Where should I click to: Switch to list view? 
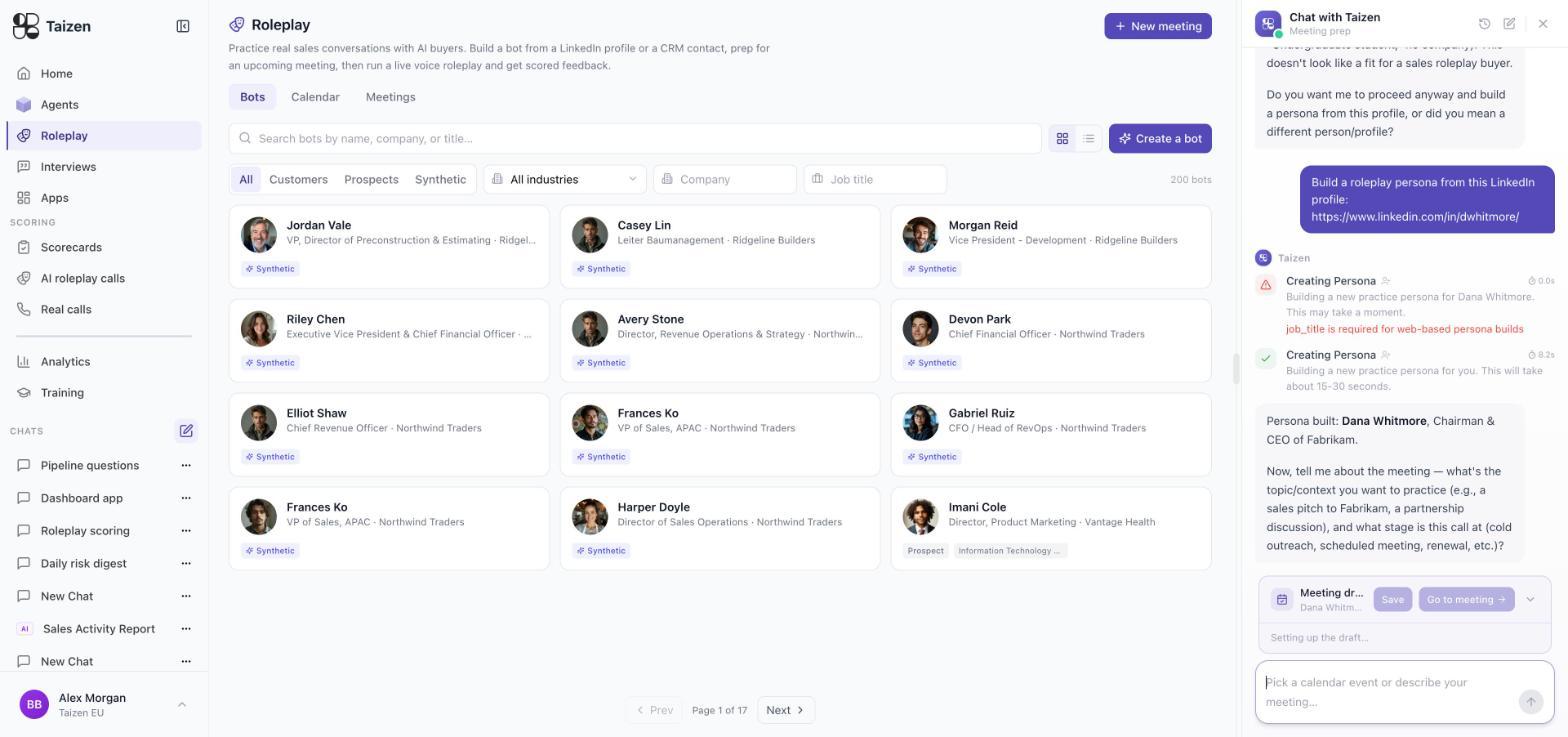pos(1089,139)
